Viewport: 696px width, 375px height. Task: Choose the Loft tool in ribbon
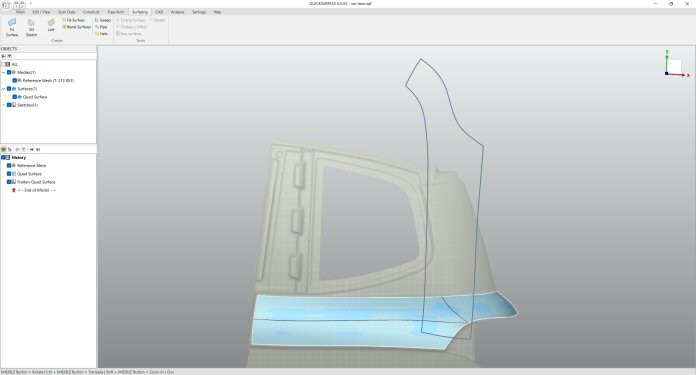[x=51, y=25]
